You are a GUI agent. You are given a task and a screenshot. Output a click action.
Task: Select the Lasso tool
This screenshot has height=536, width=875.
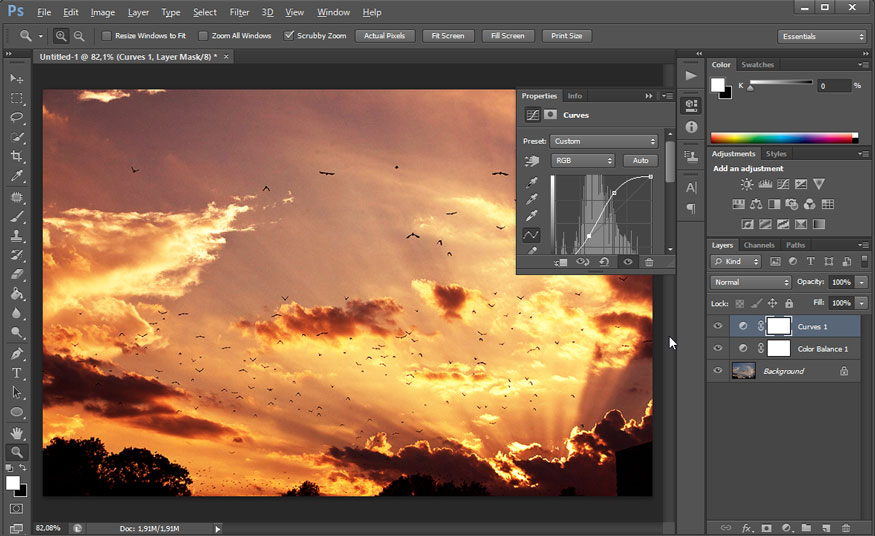[x=17, y=118]
